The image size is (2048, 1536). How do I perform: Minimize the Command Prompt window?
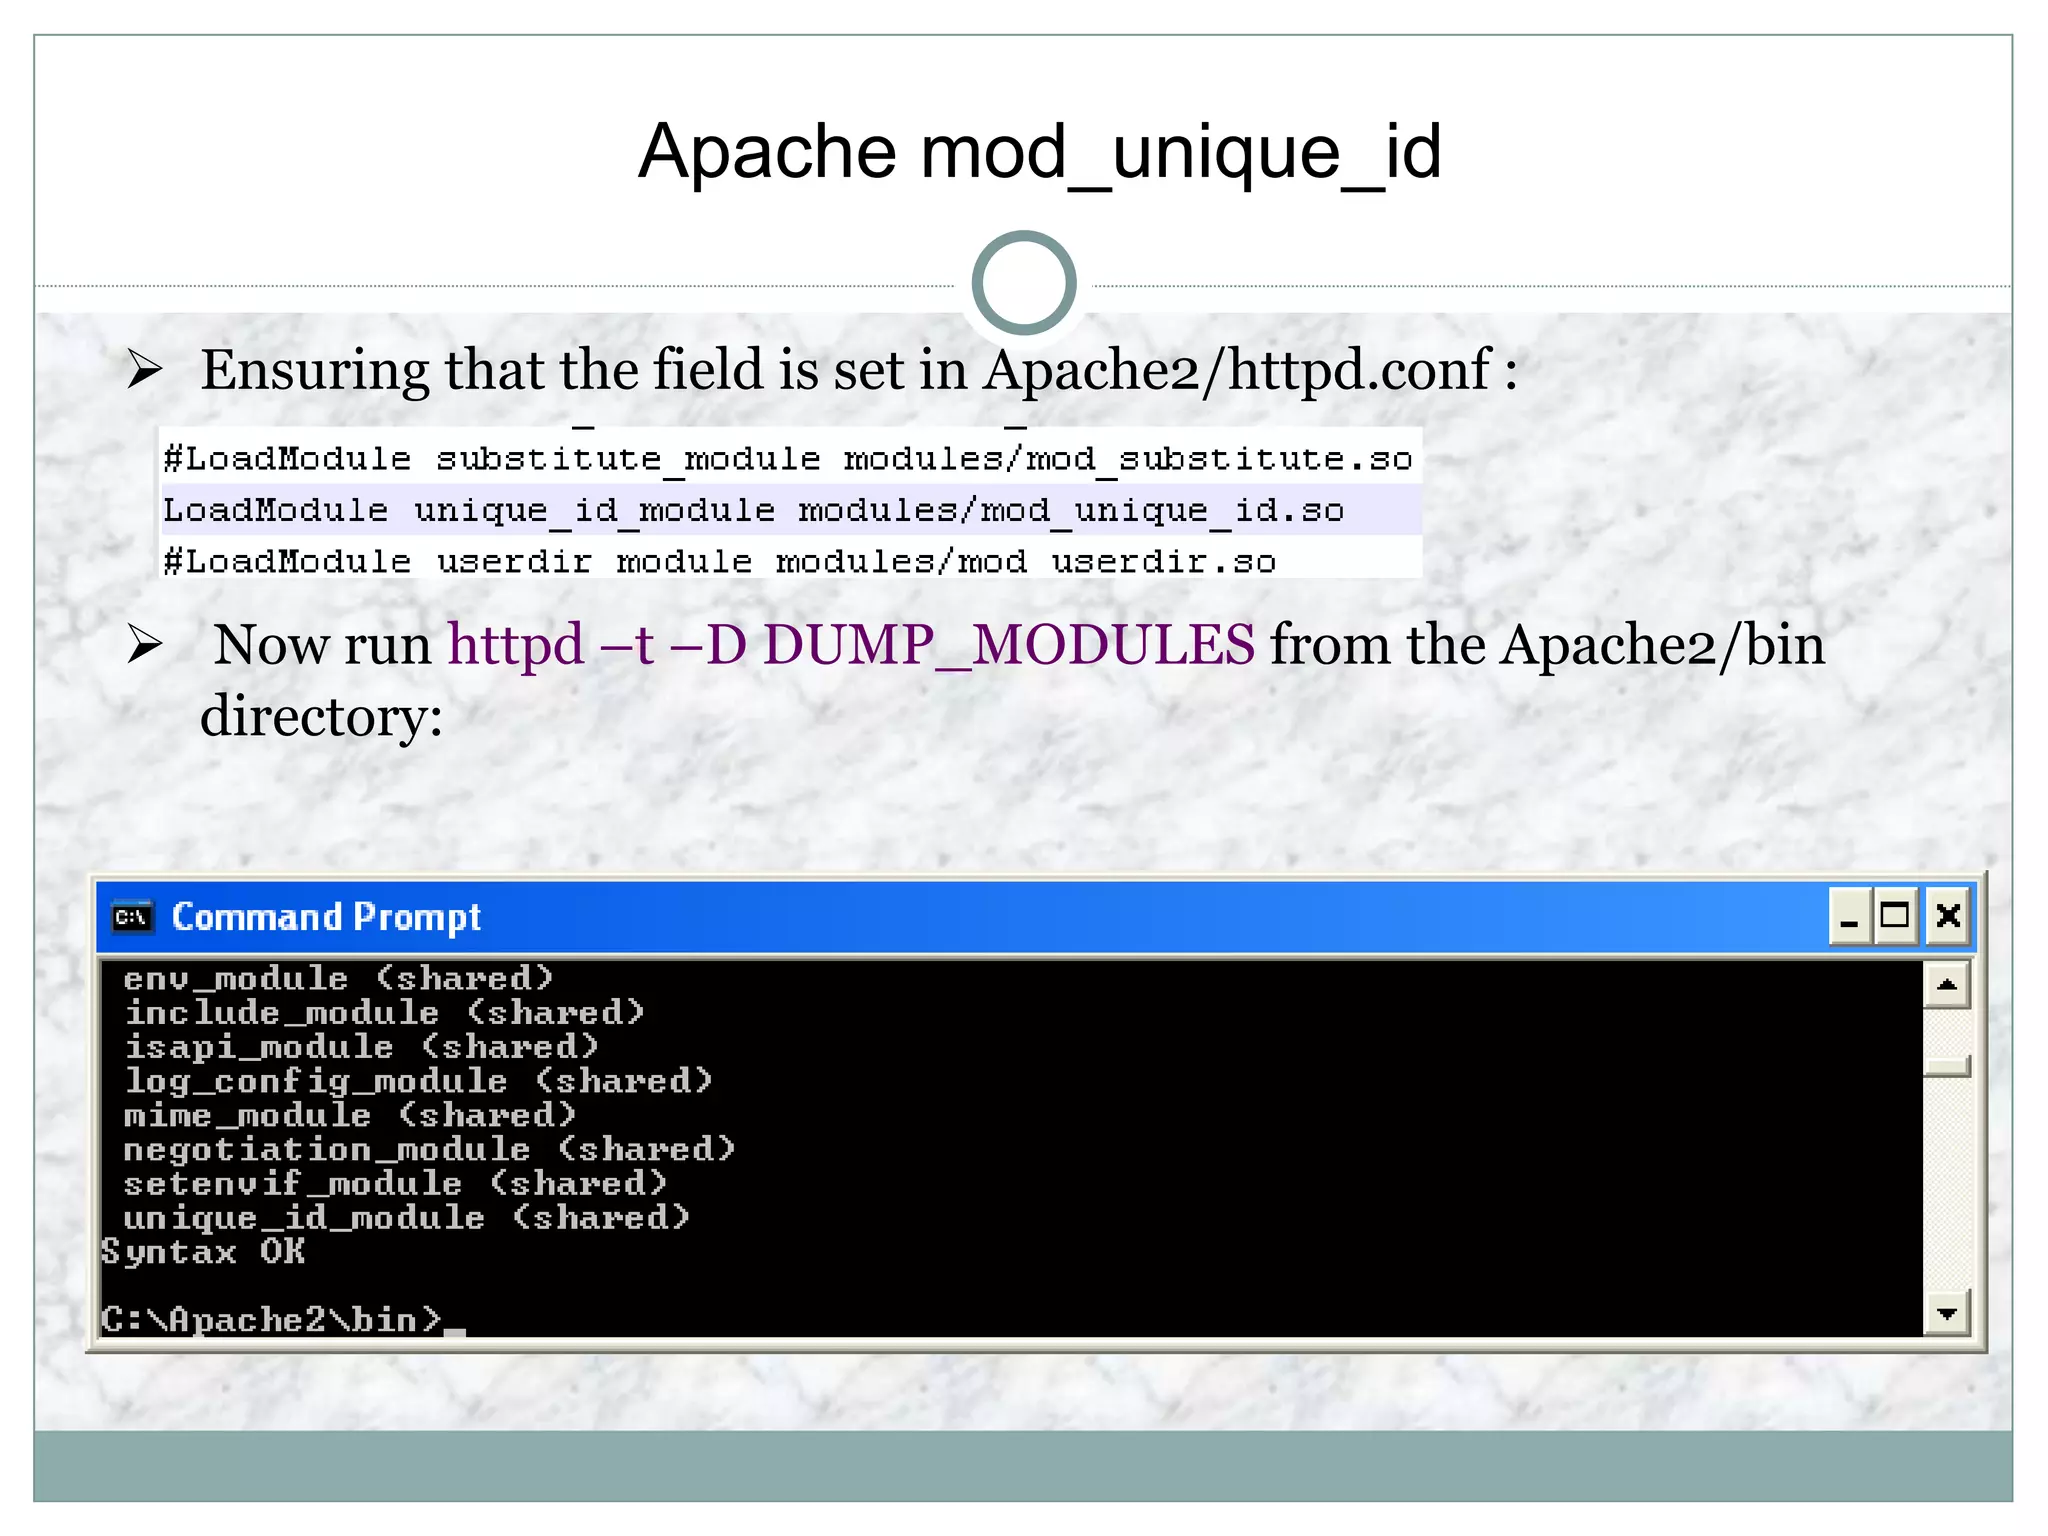[x=1850, y=916]
